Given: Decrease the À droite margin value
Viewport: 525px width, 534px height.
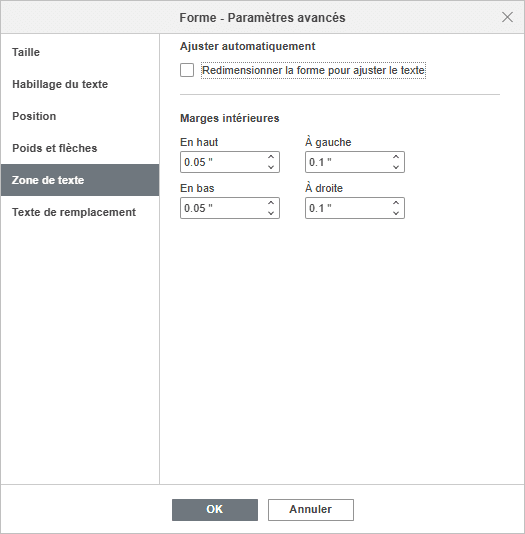Looking at the screenshot, I should pos(396,213).
